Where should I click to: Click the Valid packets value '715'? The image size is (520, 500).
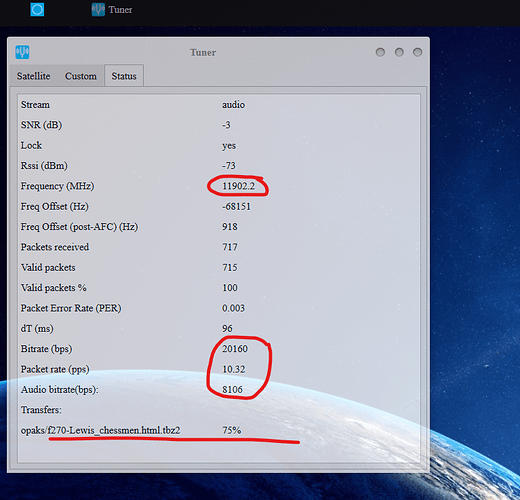(230, 268)
